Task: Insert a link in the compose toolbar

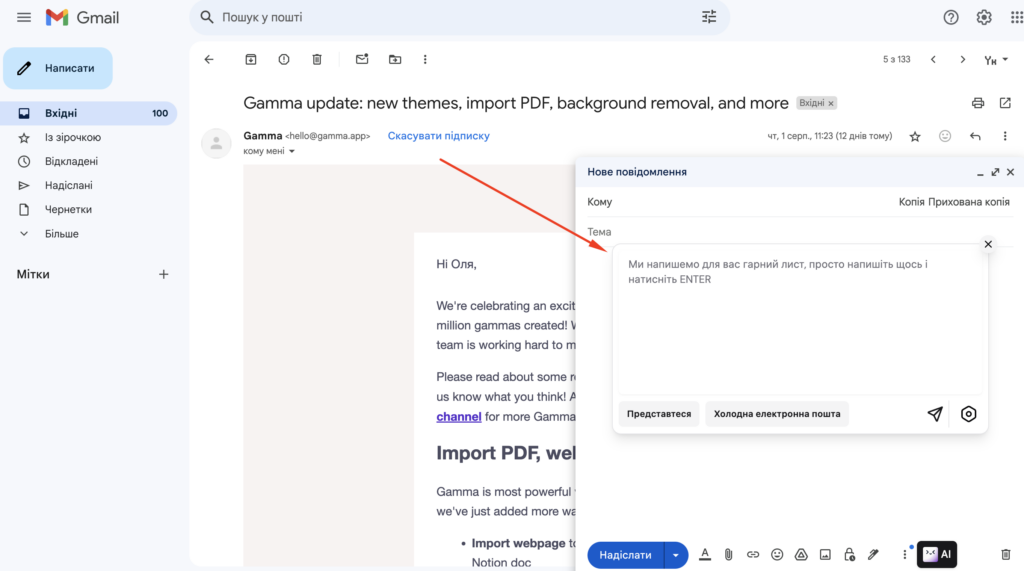Action: click(x=753, y=554)
